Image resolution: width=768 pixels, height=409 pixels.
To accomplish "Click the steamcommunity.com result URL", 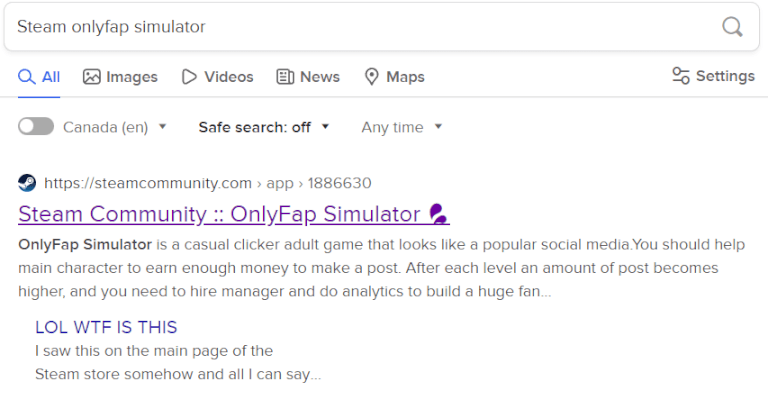I will click(x=208, y=183).
